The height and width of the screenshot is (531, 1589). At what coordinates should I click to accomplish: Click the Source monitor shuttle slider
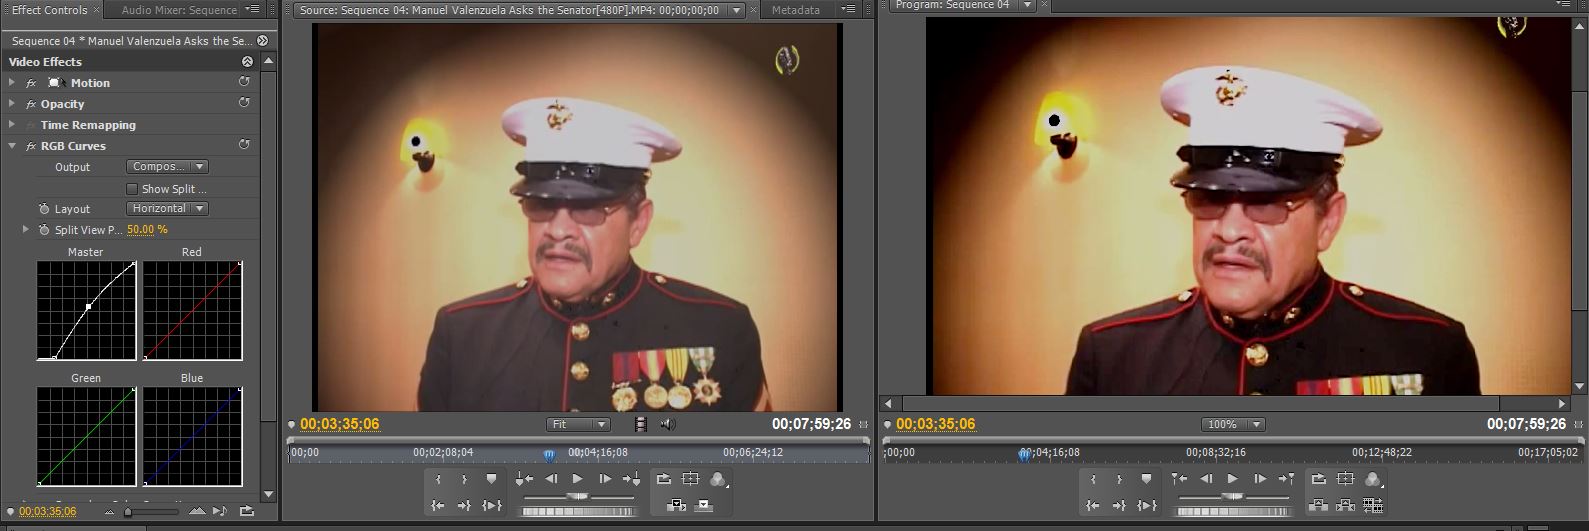577,496
